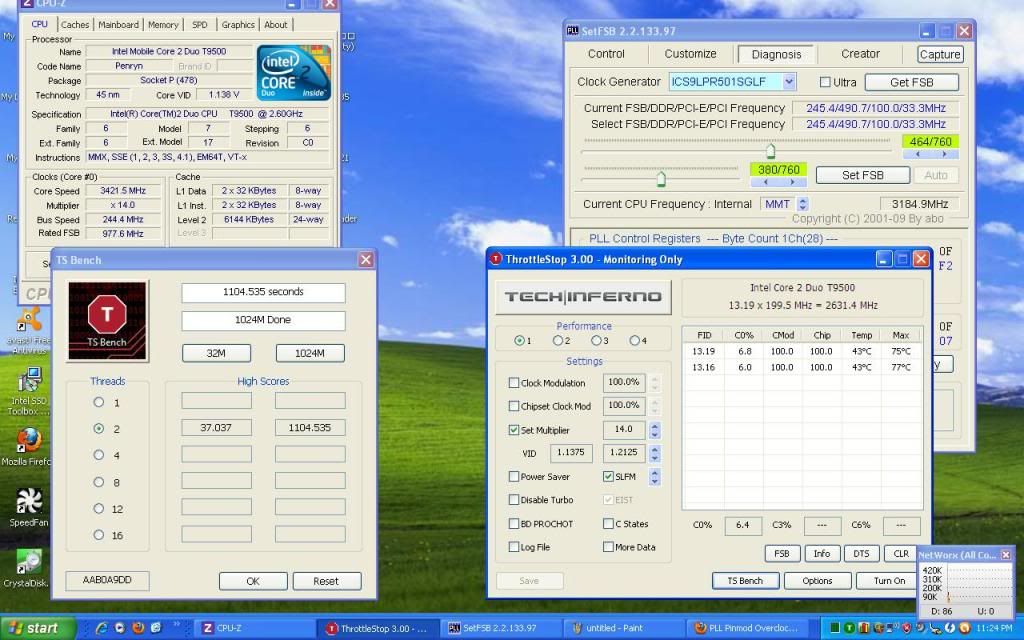Check the Ultra option in SetFSB
The width and height of the screenshot is (1024, 640).
825,82
